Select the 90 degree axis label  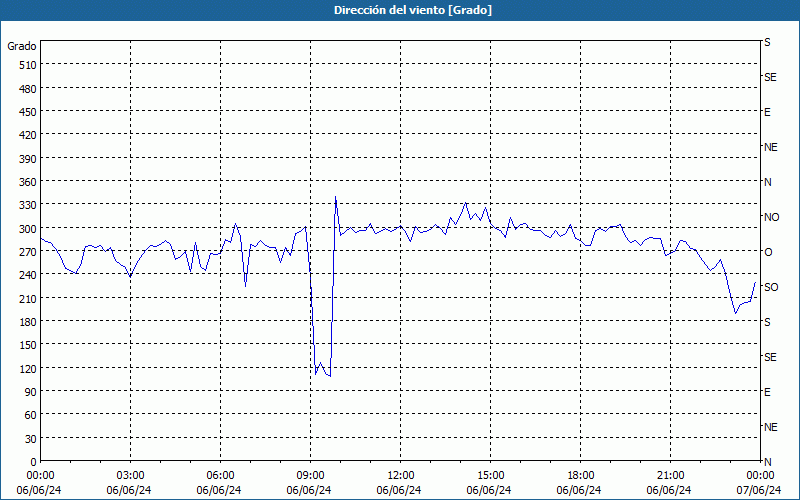[31, 392]
